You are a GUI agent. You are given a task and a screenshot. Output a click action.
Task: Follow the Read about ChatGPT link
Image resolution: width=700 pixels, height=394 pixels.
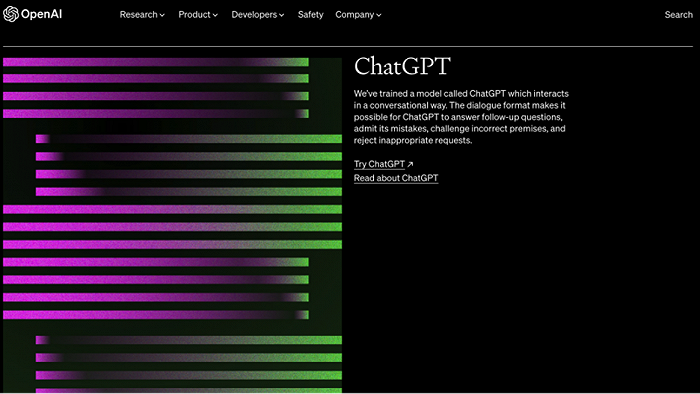396,178
